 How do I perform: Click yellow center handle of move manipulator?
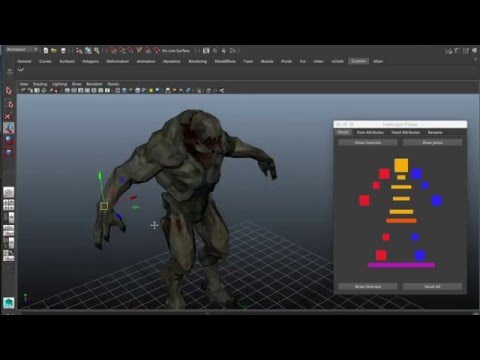[104, 206]
